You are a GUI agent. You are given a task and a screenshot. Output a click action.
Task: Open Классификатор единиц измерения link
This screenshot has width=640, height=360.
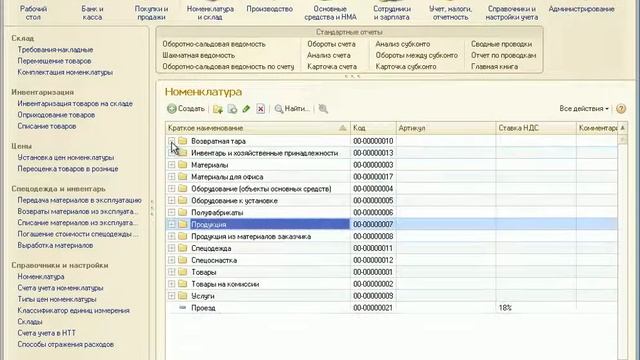point(73,310)
